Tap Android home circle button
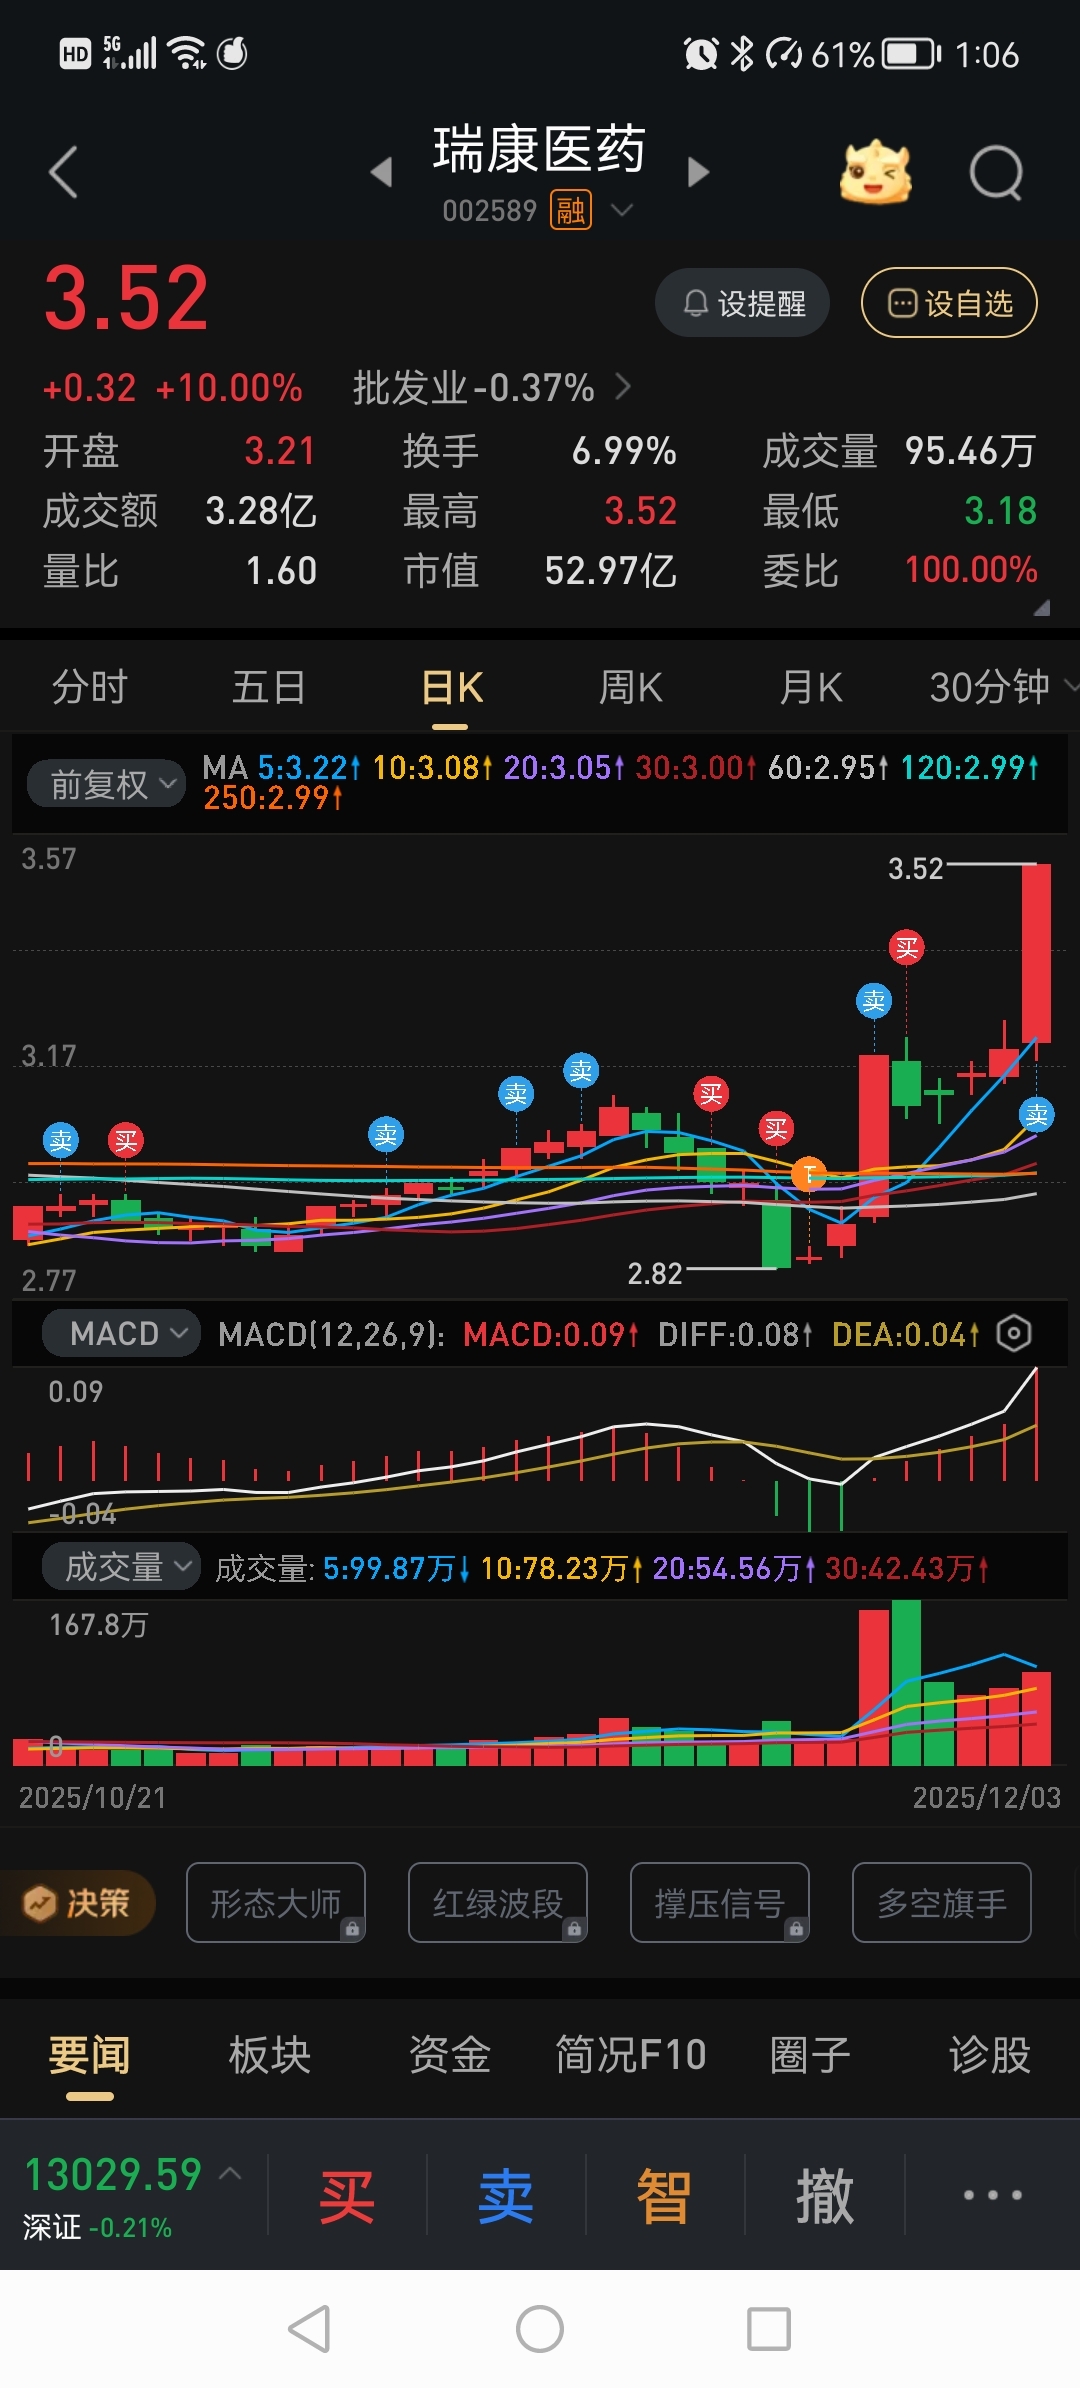Viewport: 1080px width, 2388px height. point(540,2328)
